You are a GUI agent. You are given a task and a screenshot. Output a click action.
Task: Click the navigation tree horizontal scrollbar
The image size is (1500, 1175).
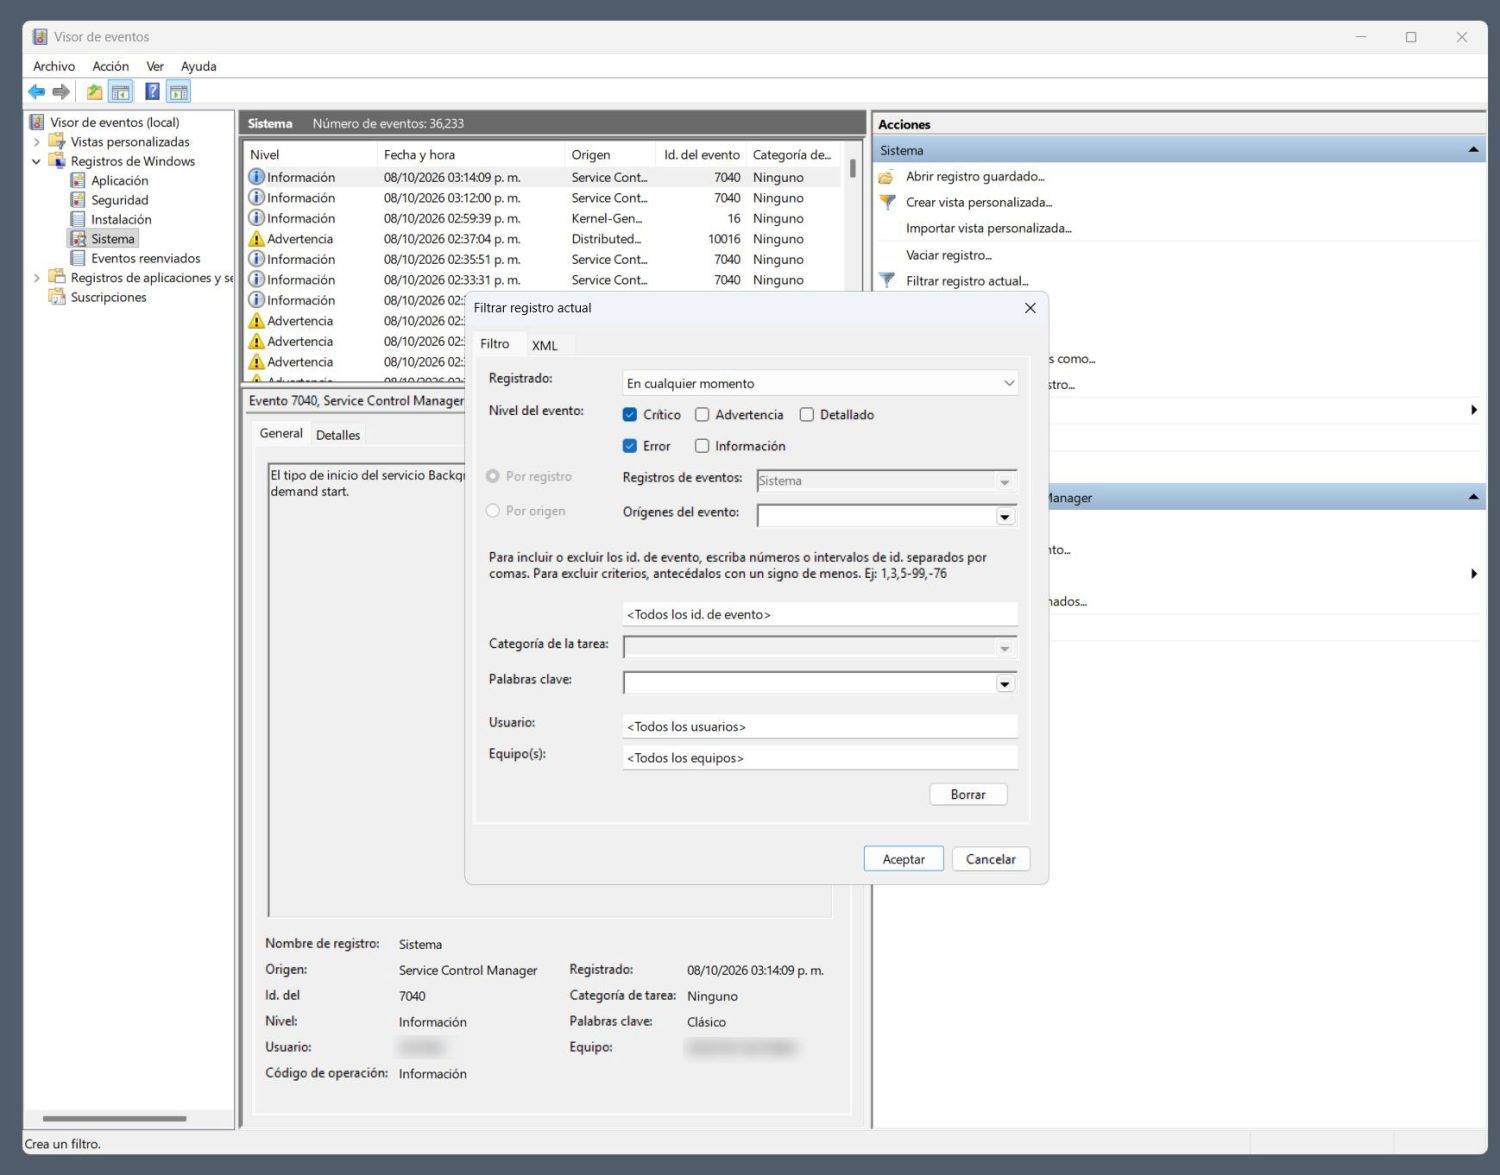tap(115, 1118)
